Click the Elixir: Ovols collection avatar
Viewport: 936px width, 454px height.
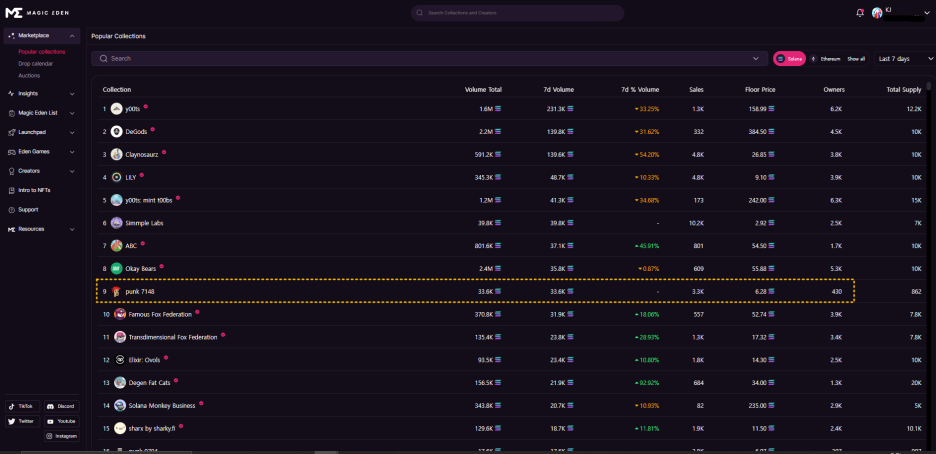(120, 360)
